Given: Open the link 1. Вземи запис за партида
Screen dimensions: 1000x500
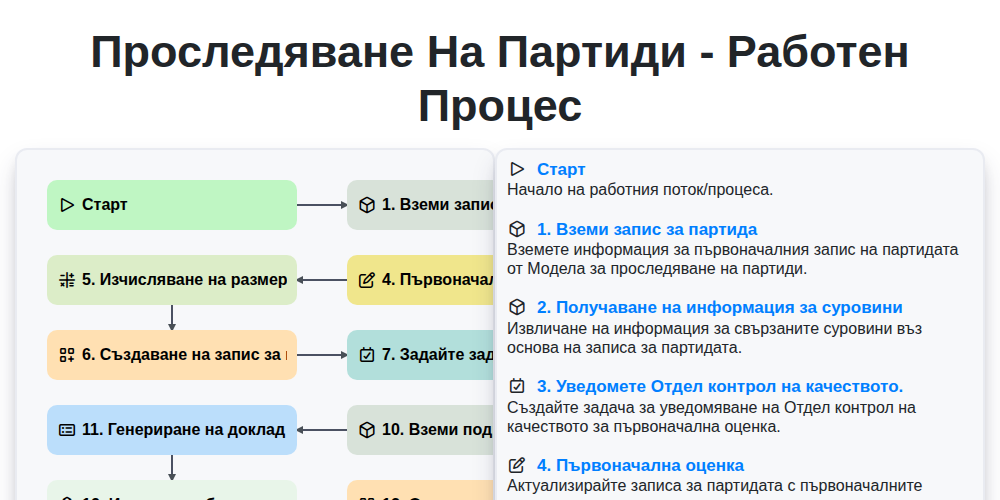Looking at the screenshot, I should click(x=647, y=229).
